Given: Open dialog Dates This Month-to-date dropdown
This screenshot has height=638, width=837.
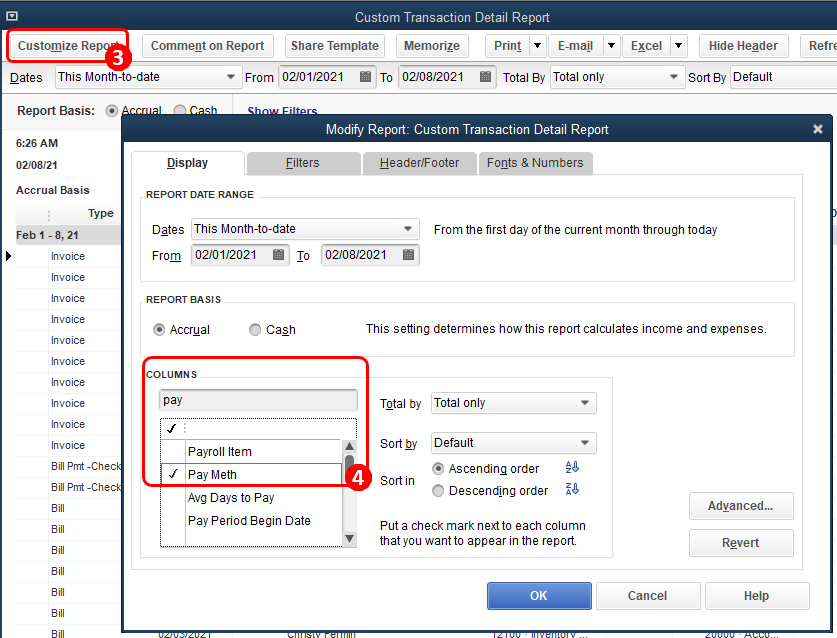Looking at the screenshot, I should 408,229.
